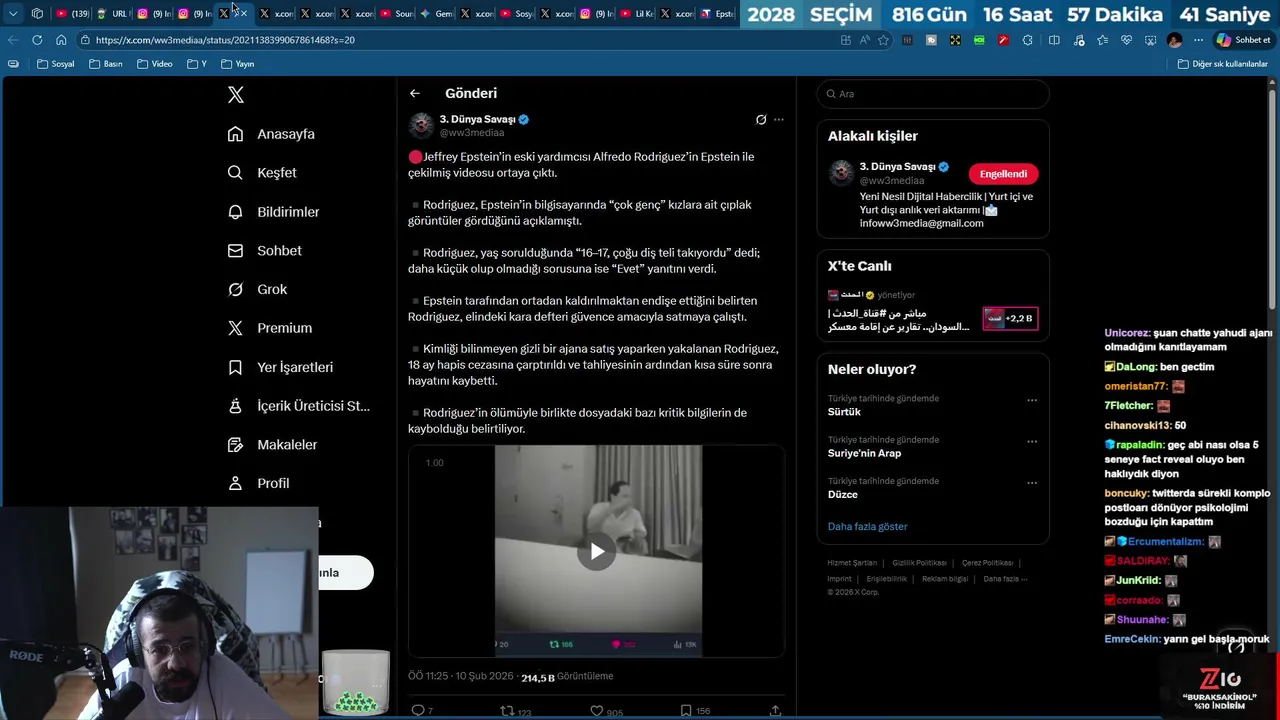The height and width of the screenshot is (720, 1280).
Task: Open Basın bookmarks folder
Action: coord(106,64)
